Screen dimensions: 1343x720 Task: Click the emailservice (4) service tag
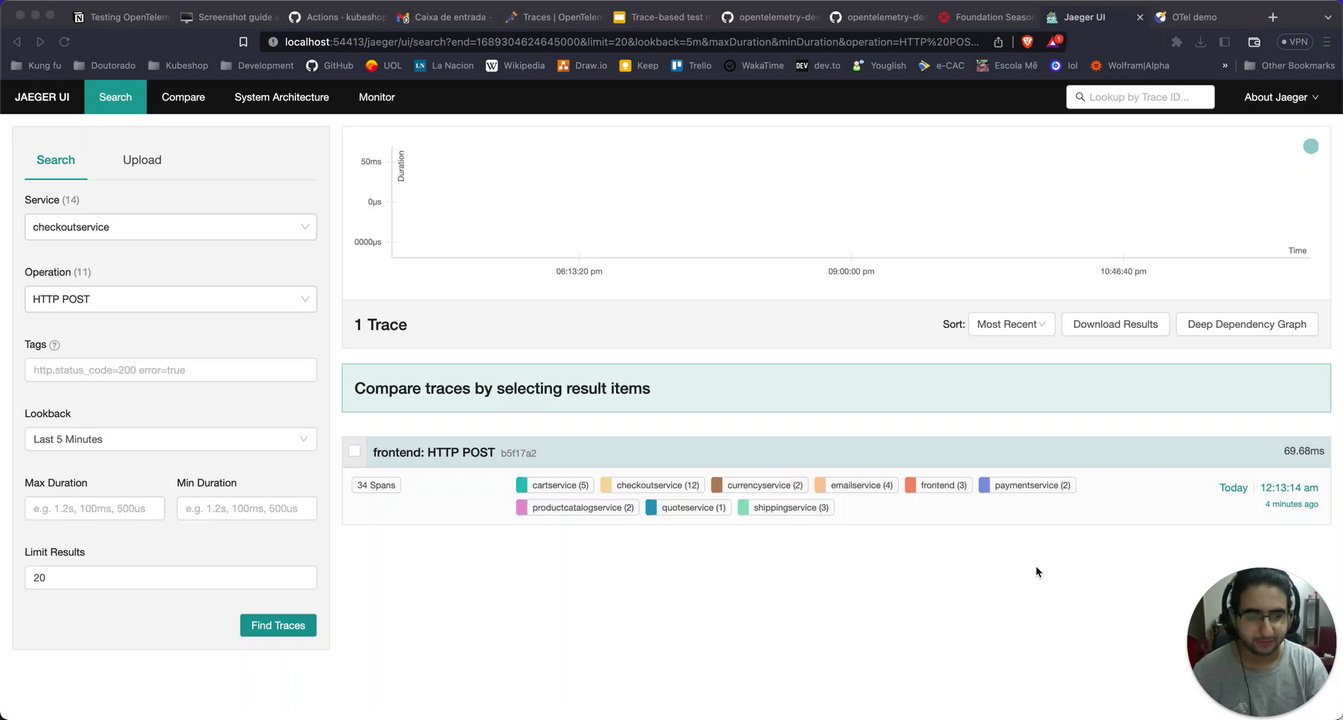pyautogui.click(x=856, y=485)
